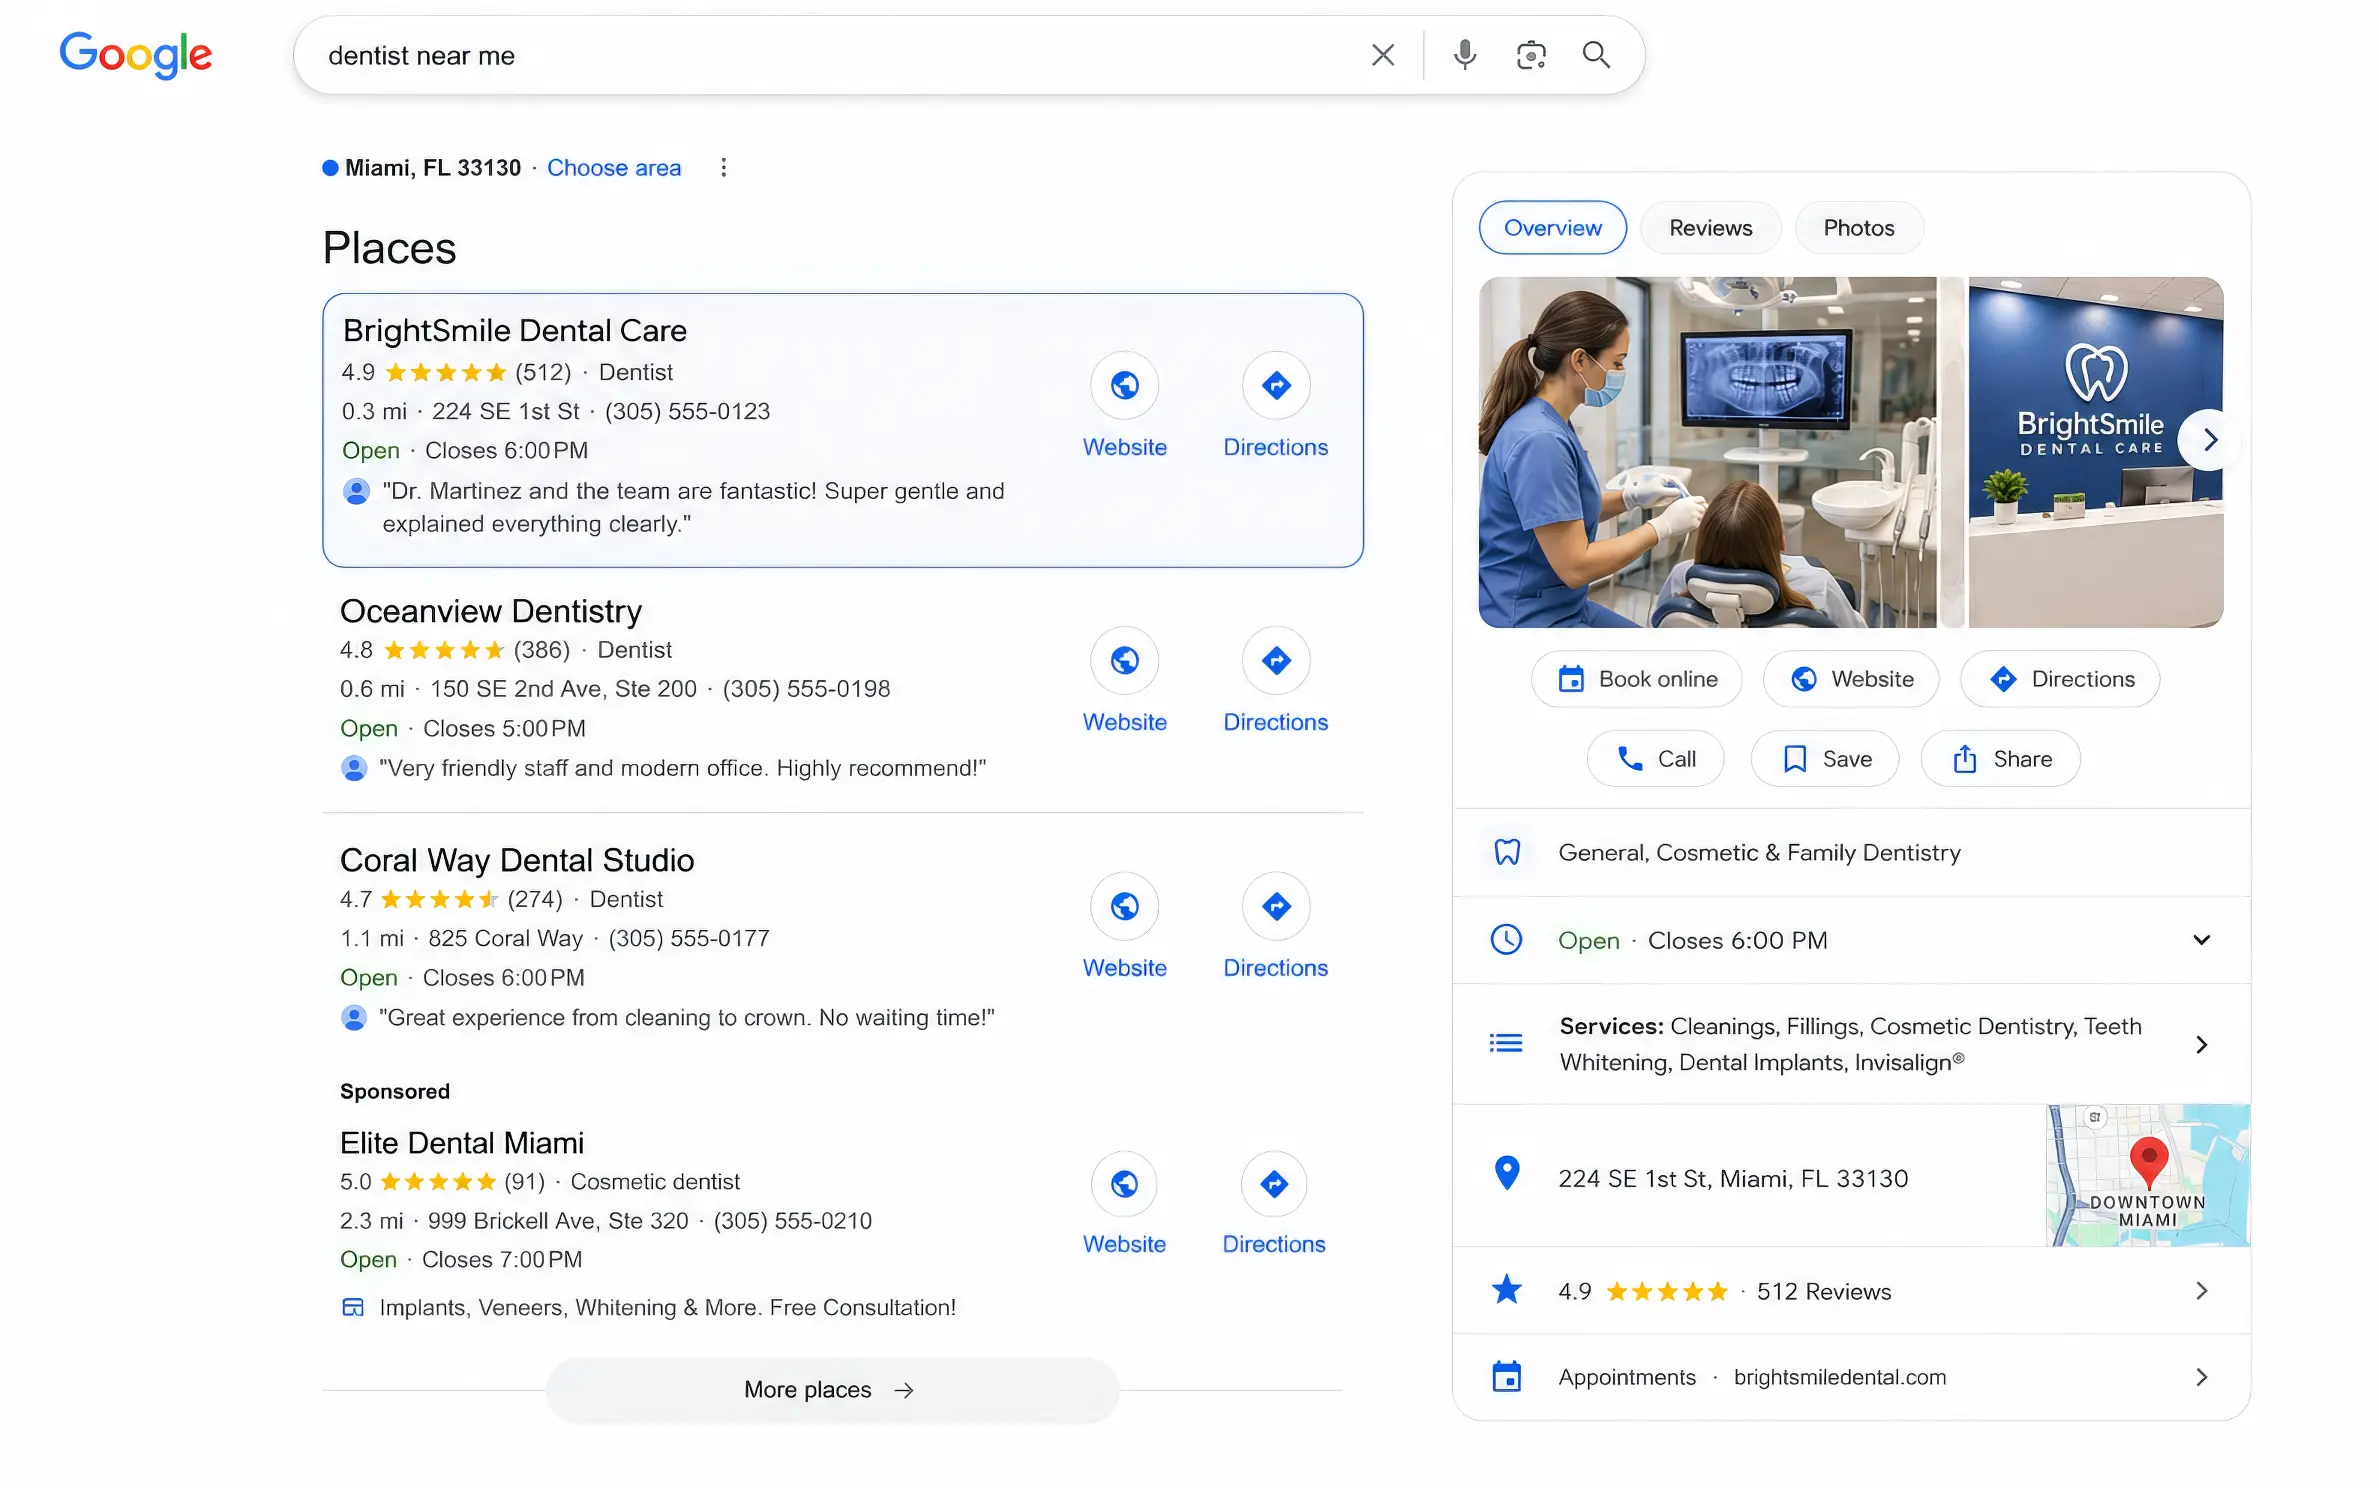Viewport: 2379px width, 1488px height.
Task: Click the reviewer avatar on Coral Way Dental Studio
Action: pyautogui.click(x=354, y=1018)
